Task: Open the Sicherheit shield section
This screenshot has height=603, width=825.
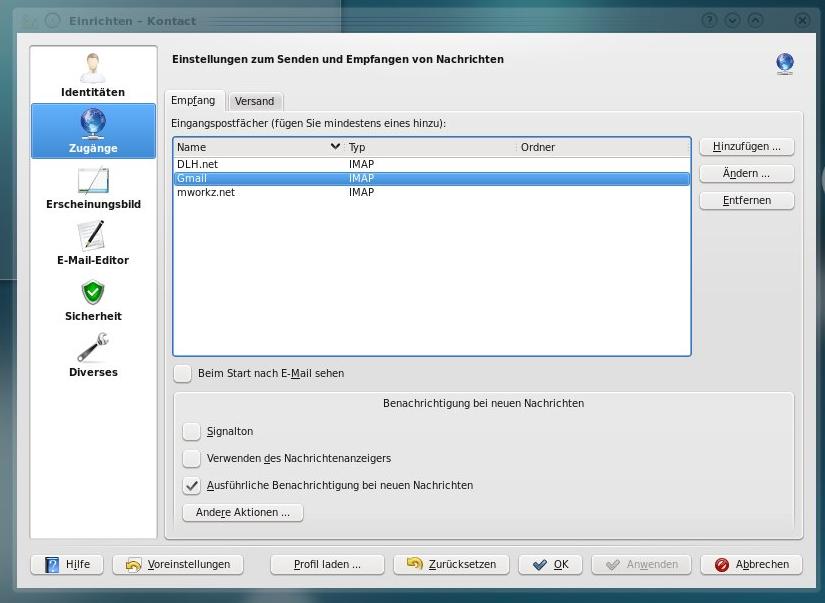Action: 93,299
